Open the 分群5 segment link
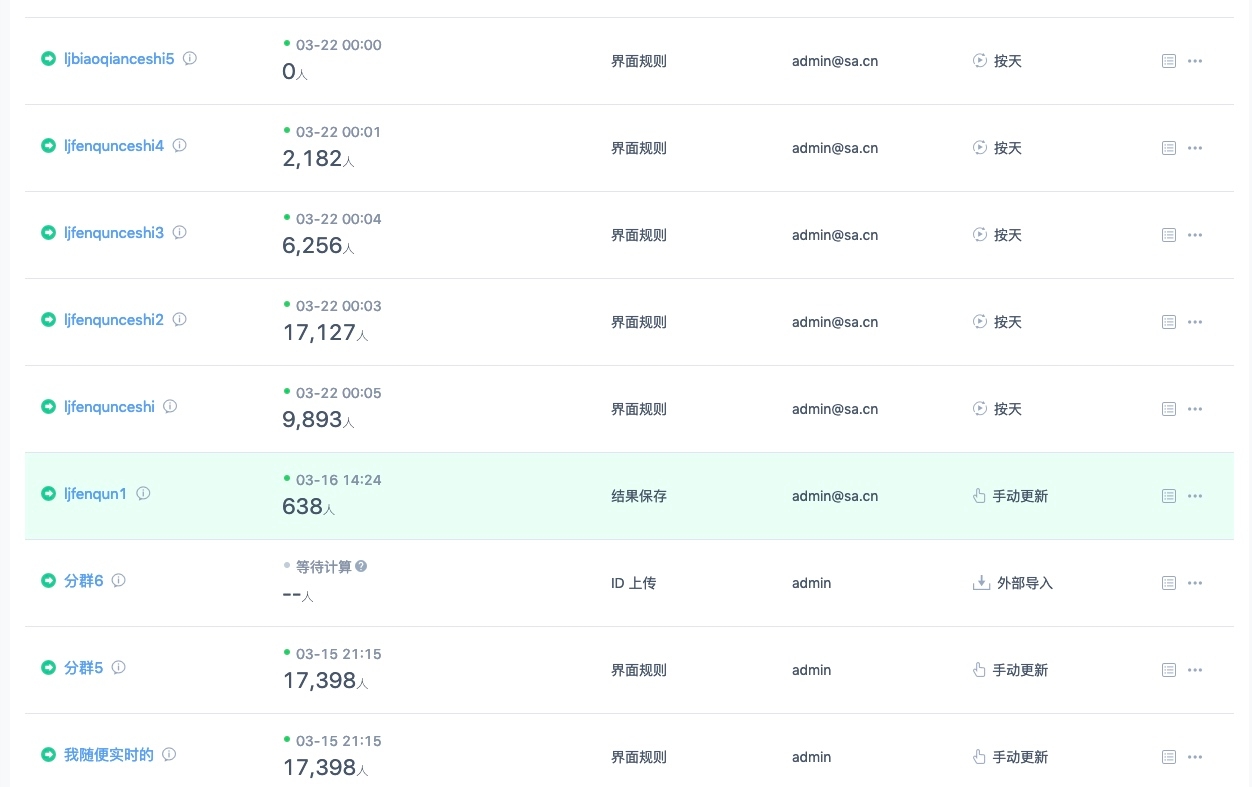The image size is (1252, 787). tap(83, 667)
